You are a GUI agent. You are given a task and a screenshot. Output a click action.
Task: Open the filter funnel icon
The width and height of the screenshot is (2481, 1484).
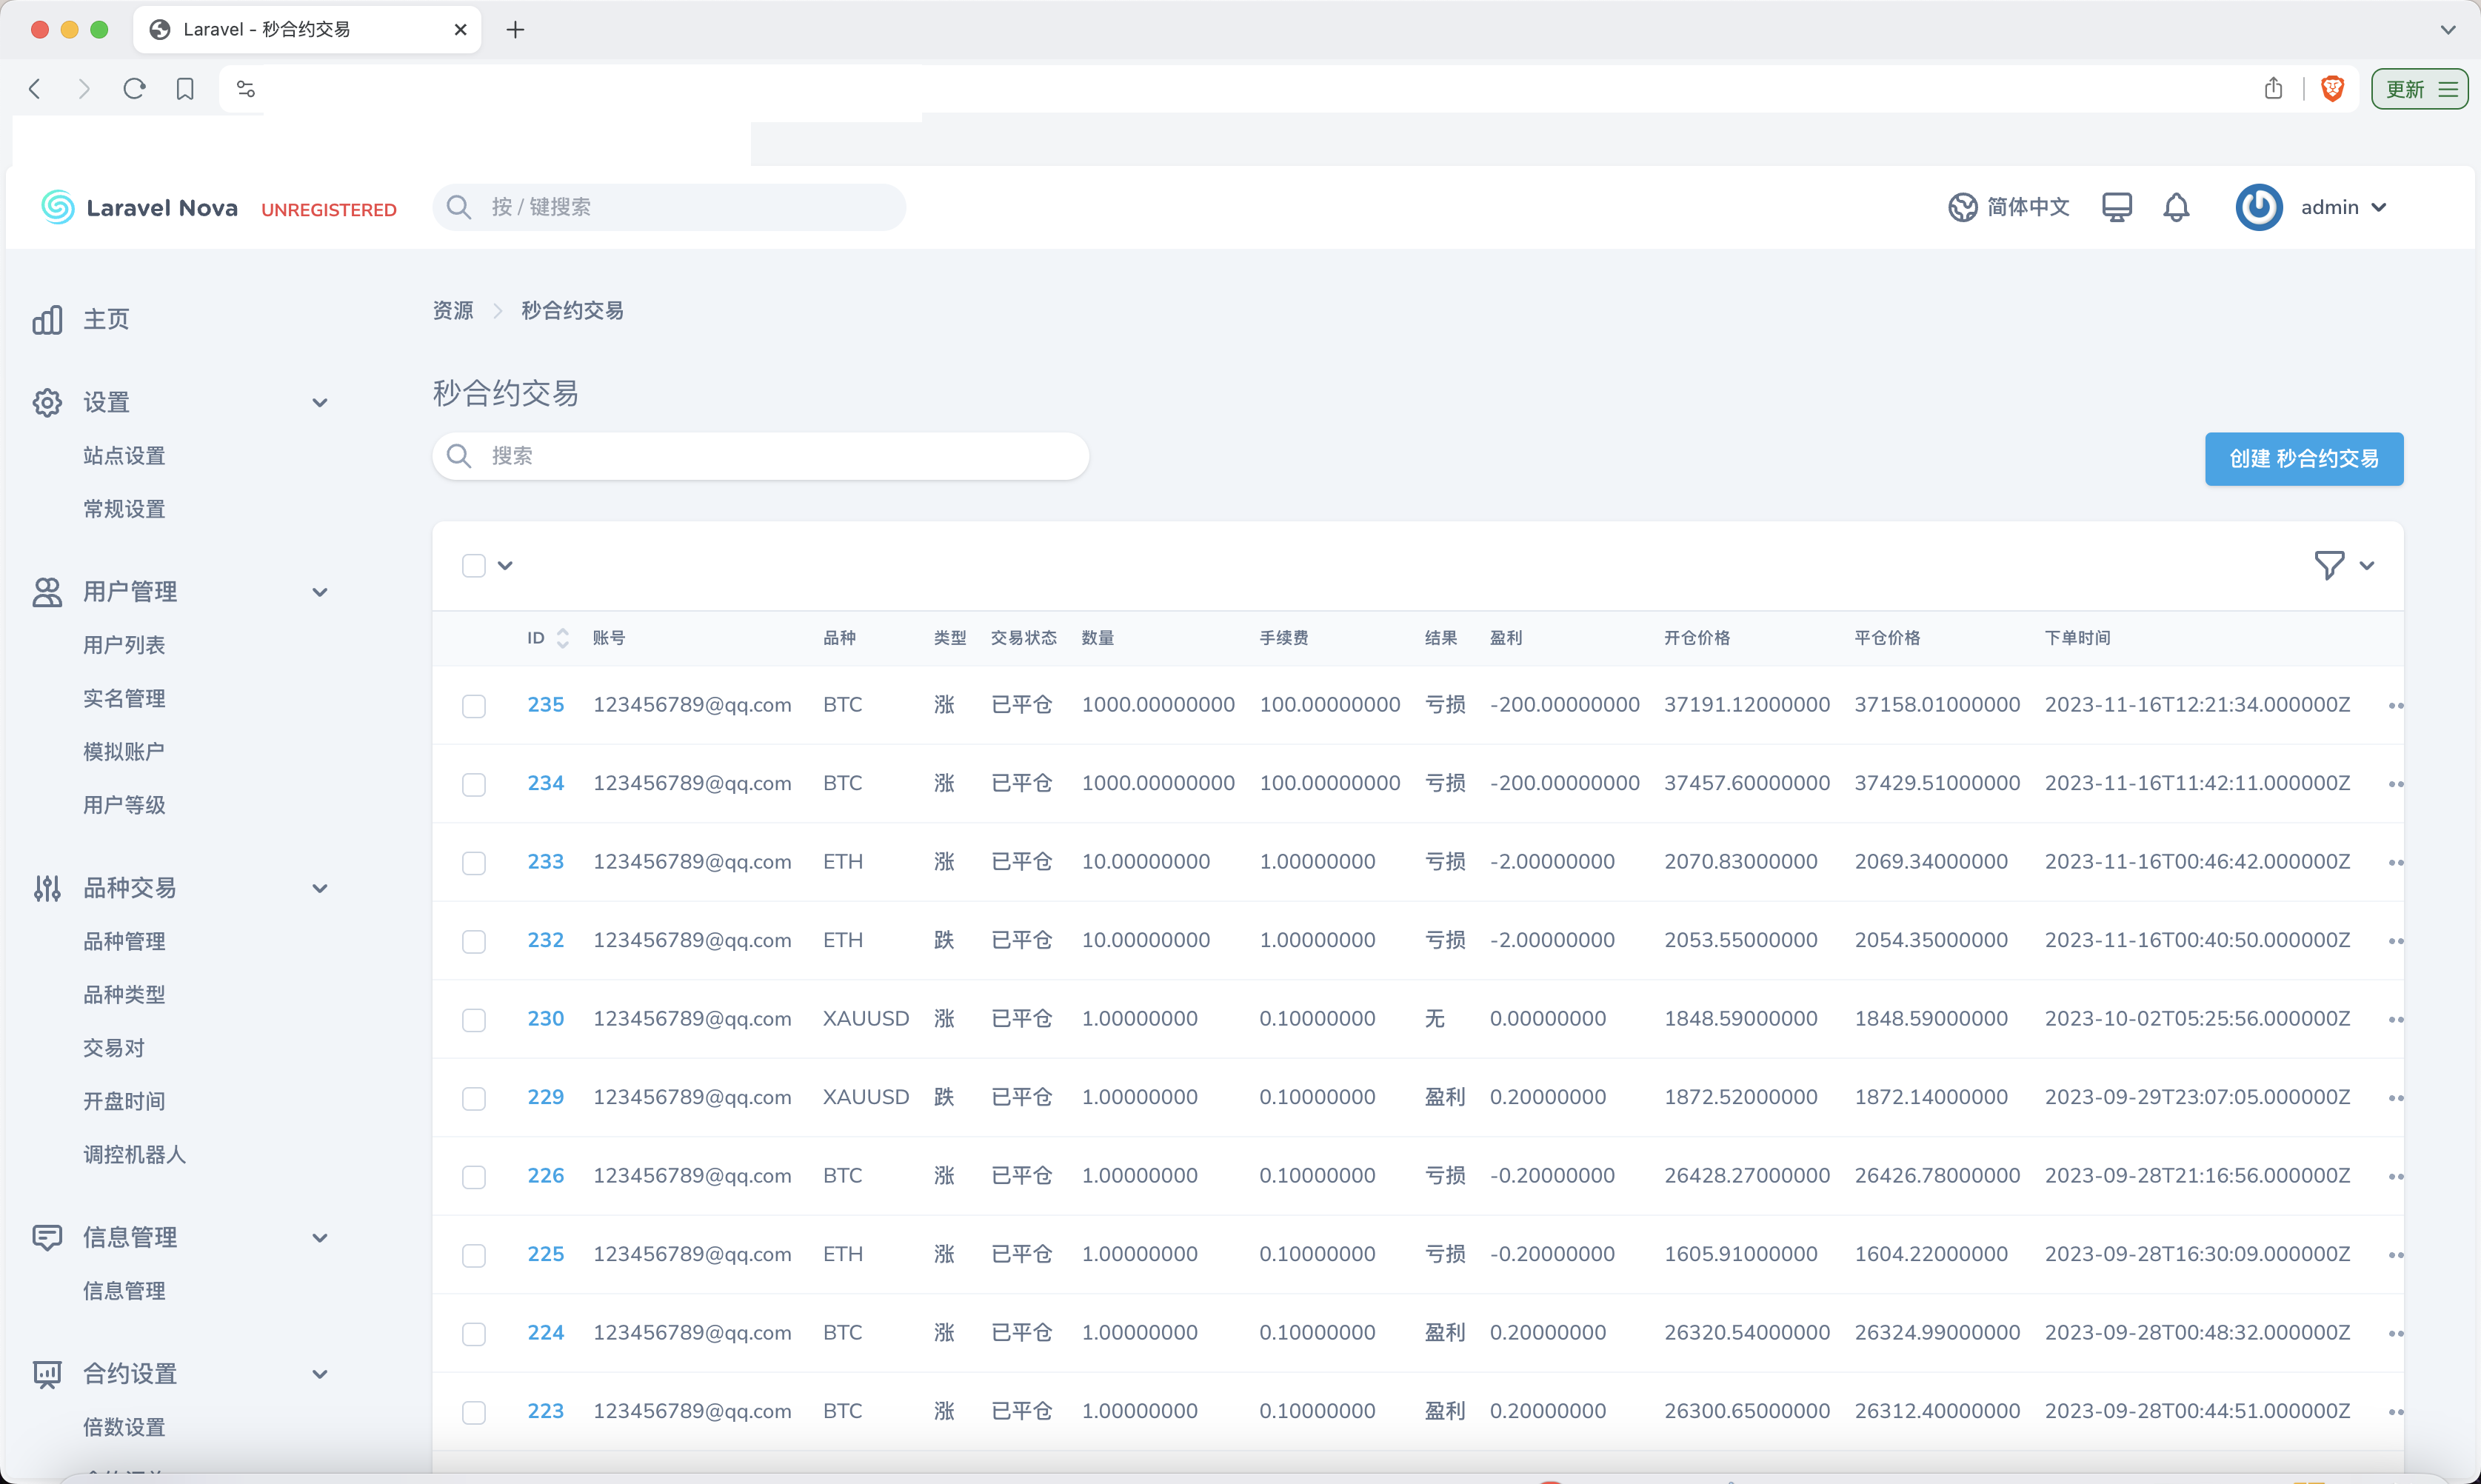click(2329, 565)
